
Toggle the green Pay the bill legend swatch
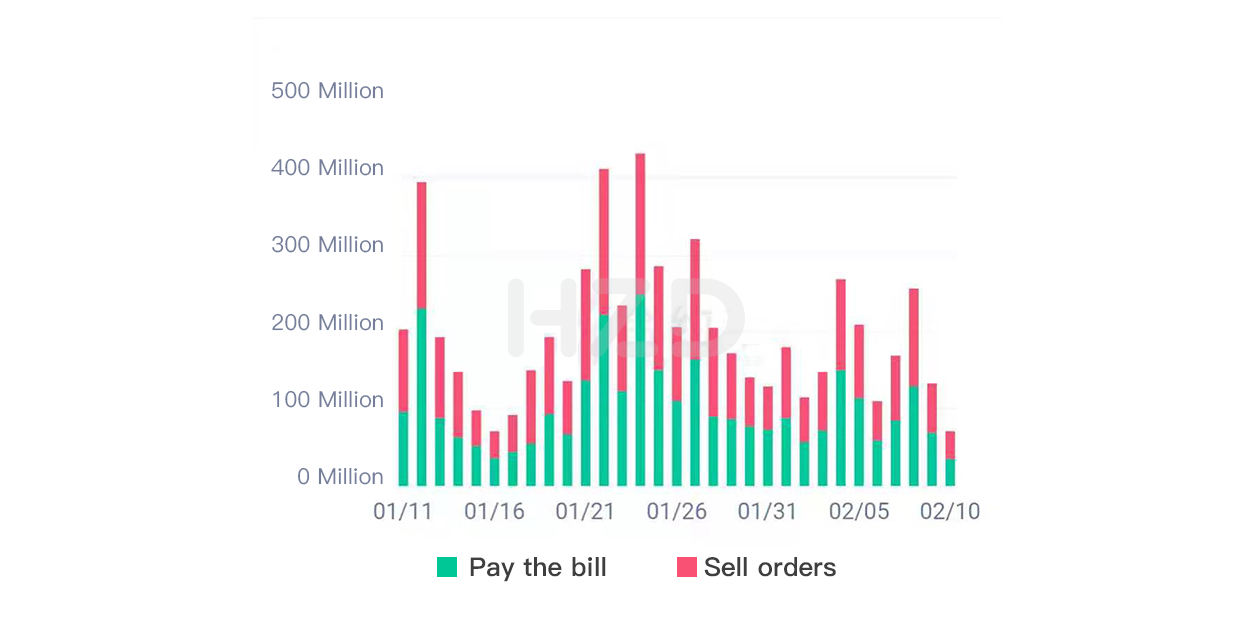[447, 567]
